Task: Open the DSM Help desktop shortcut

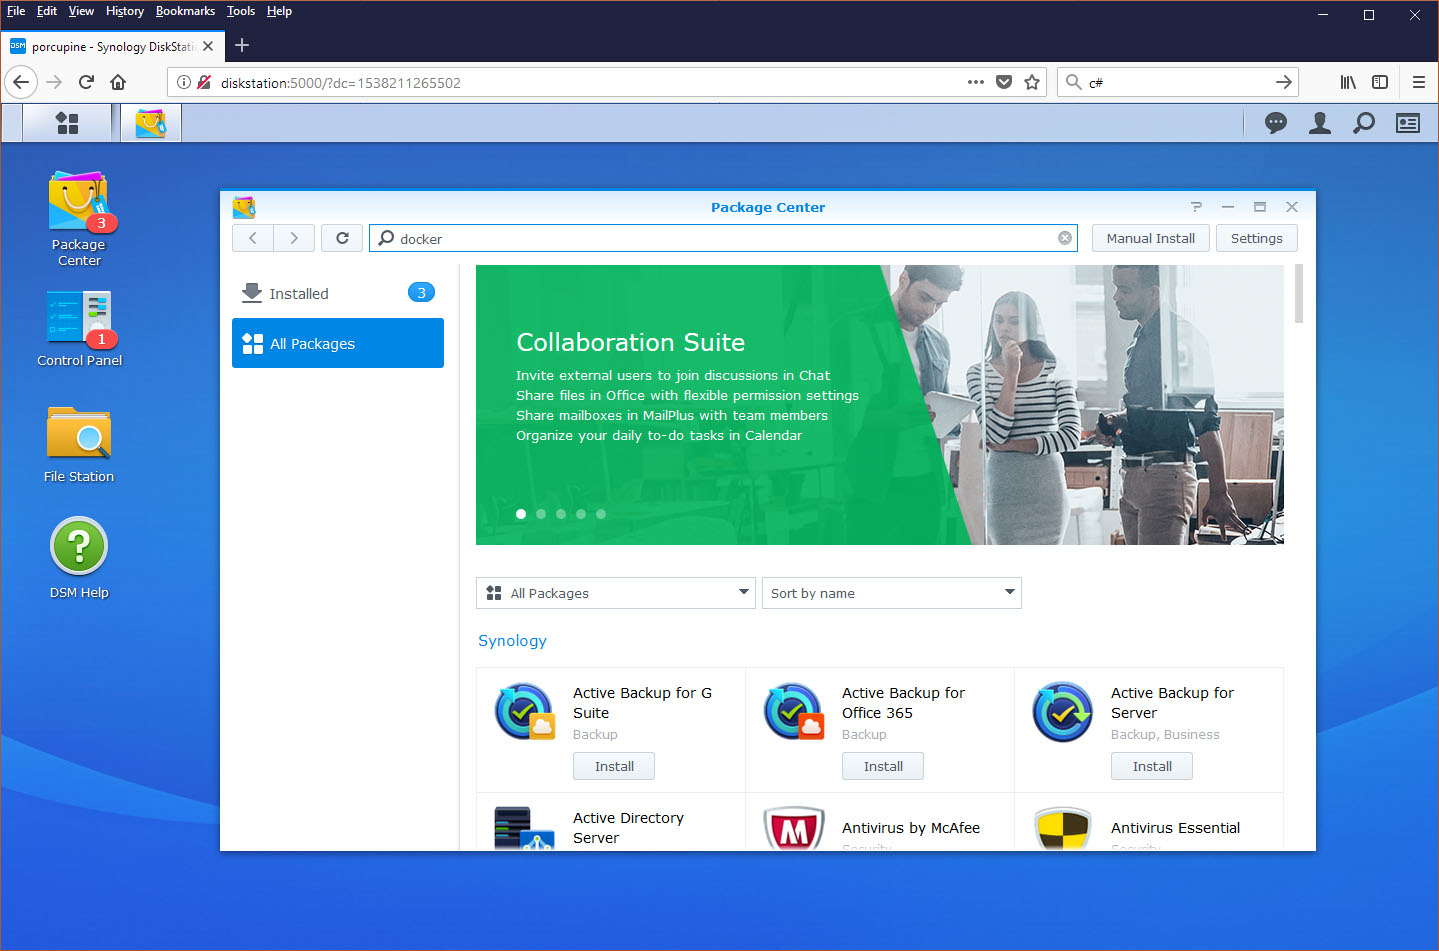Action: (x=79, y=558)
